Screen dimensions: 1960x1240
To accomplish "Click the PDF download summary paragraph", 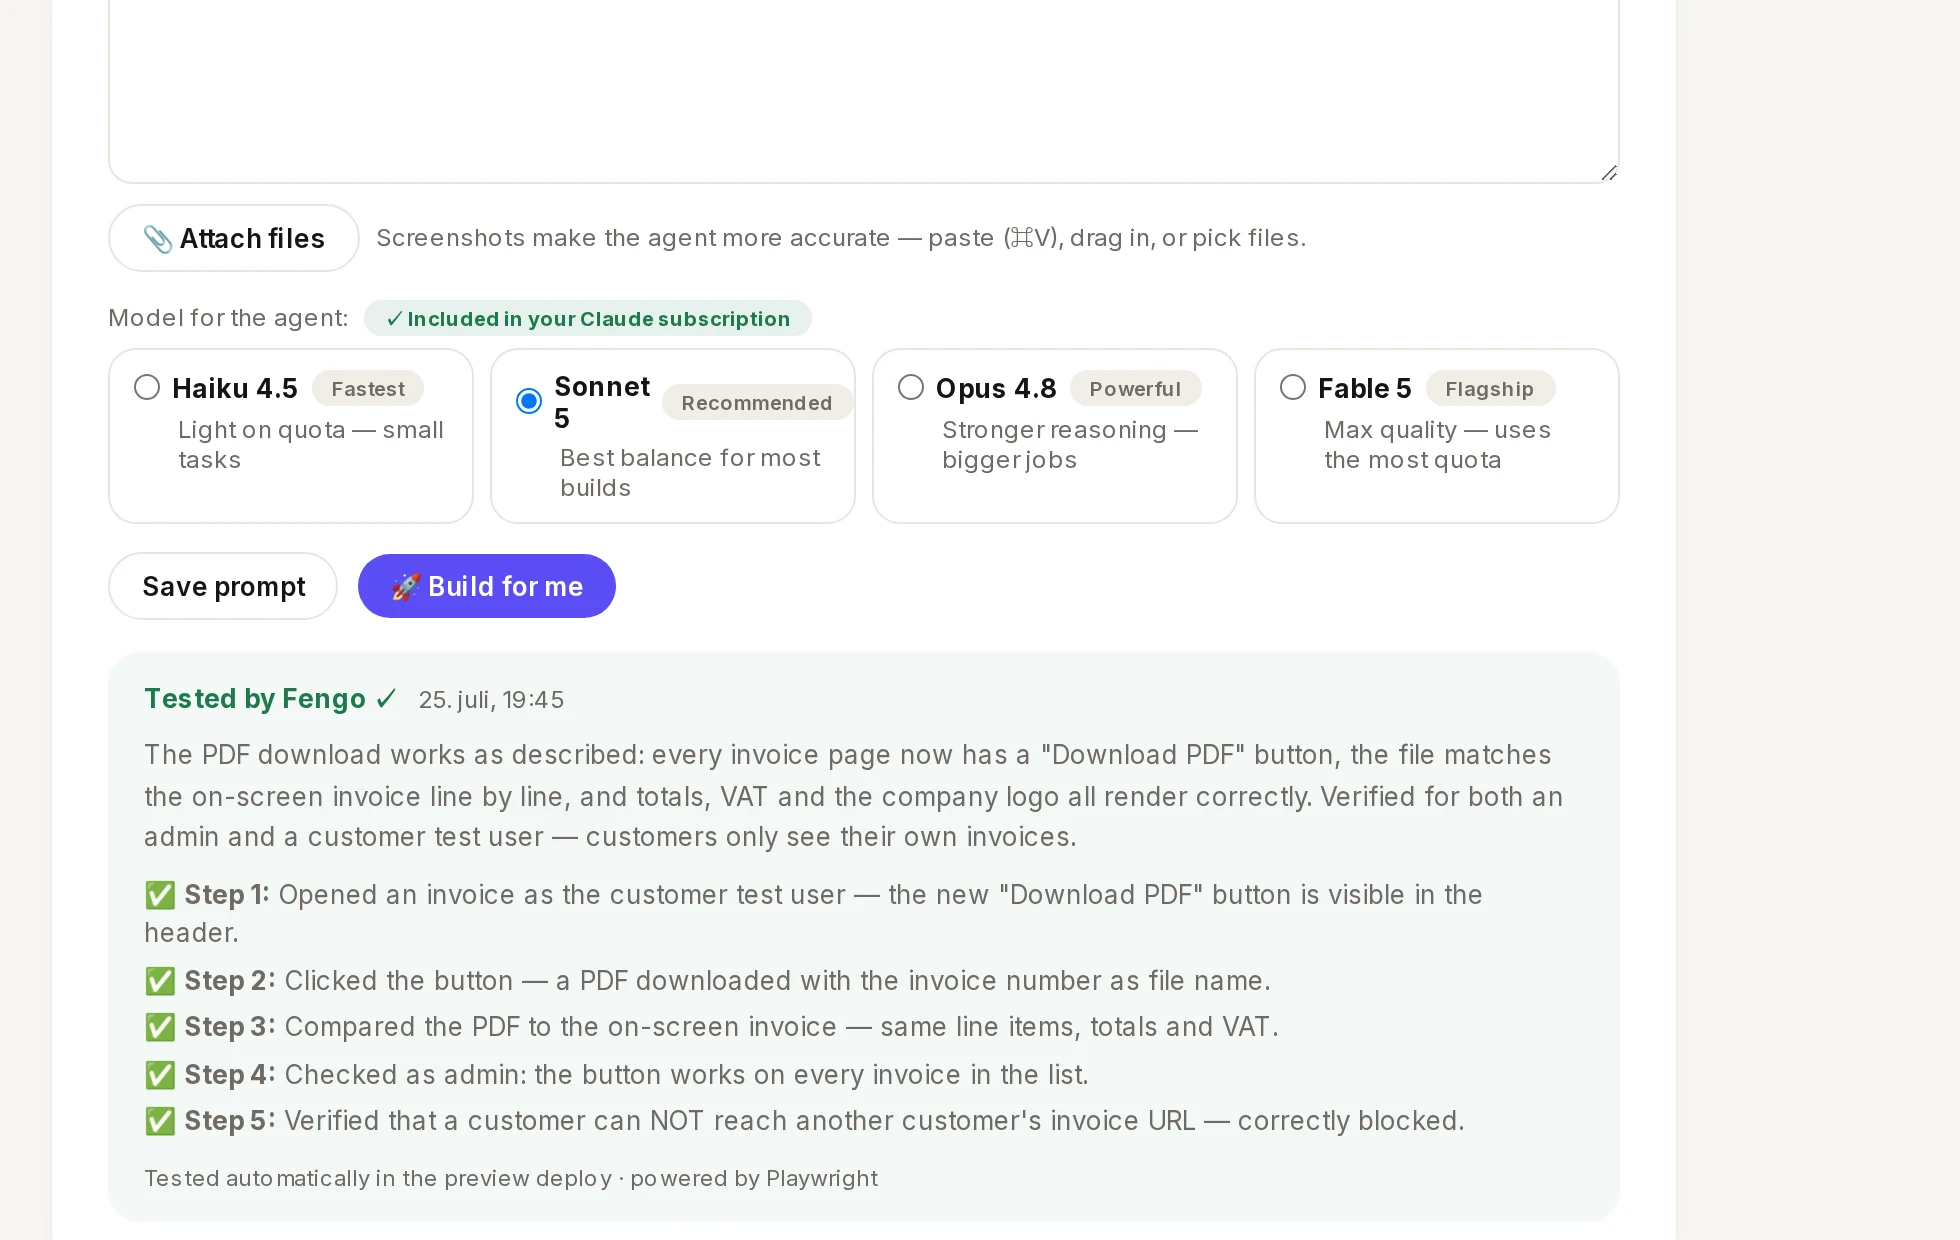I will (853, 796).
